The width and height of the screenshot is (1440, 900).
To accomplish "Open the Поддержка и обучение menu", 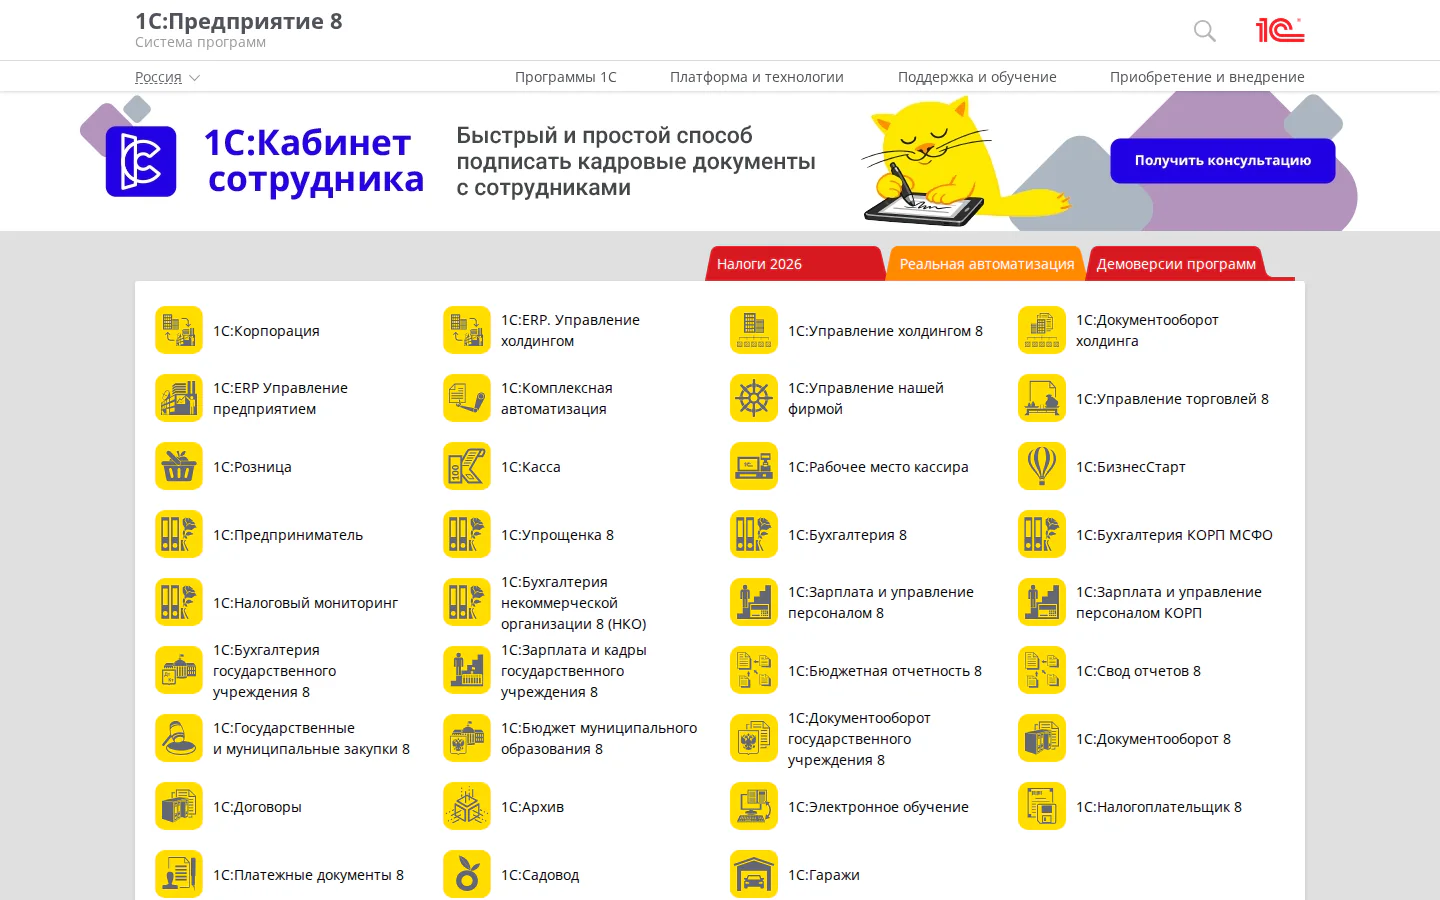I will [977, 77].
